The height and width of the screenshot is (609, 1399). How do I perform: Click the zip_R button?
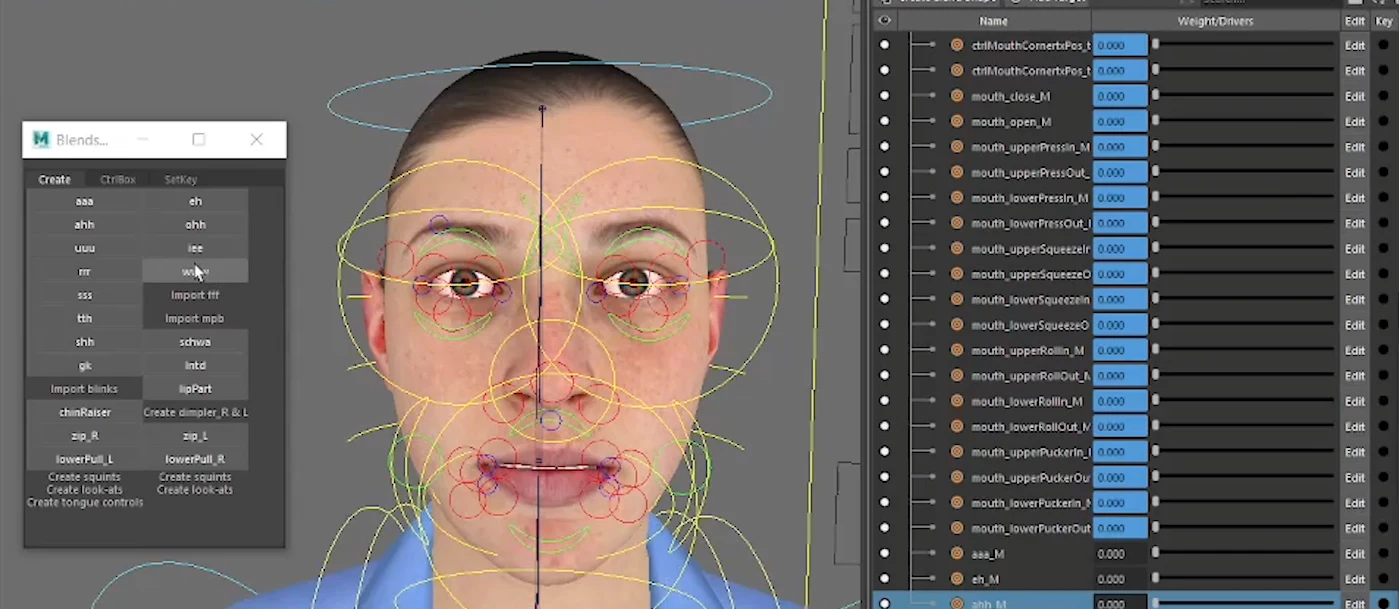tap(85, 436)
